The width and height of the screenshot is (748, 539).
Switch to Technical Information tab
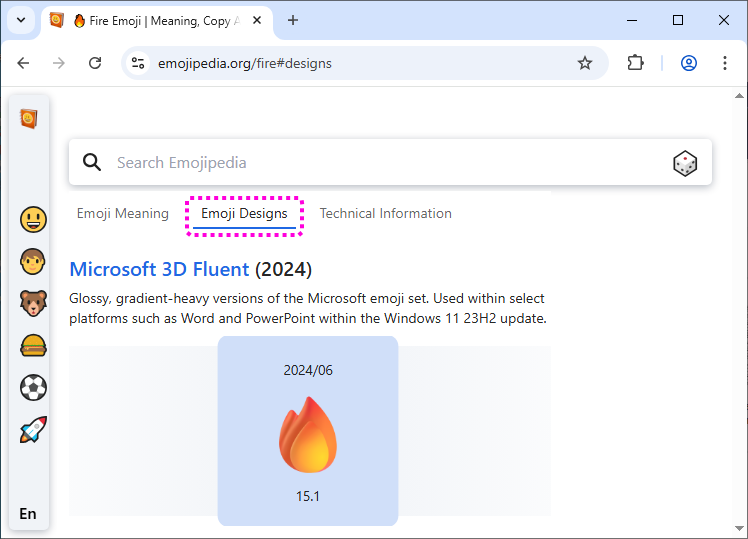coord(385,213)
